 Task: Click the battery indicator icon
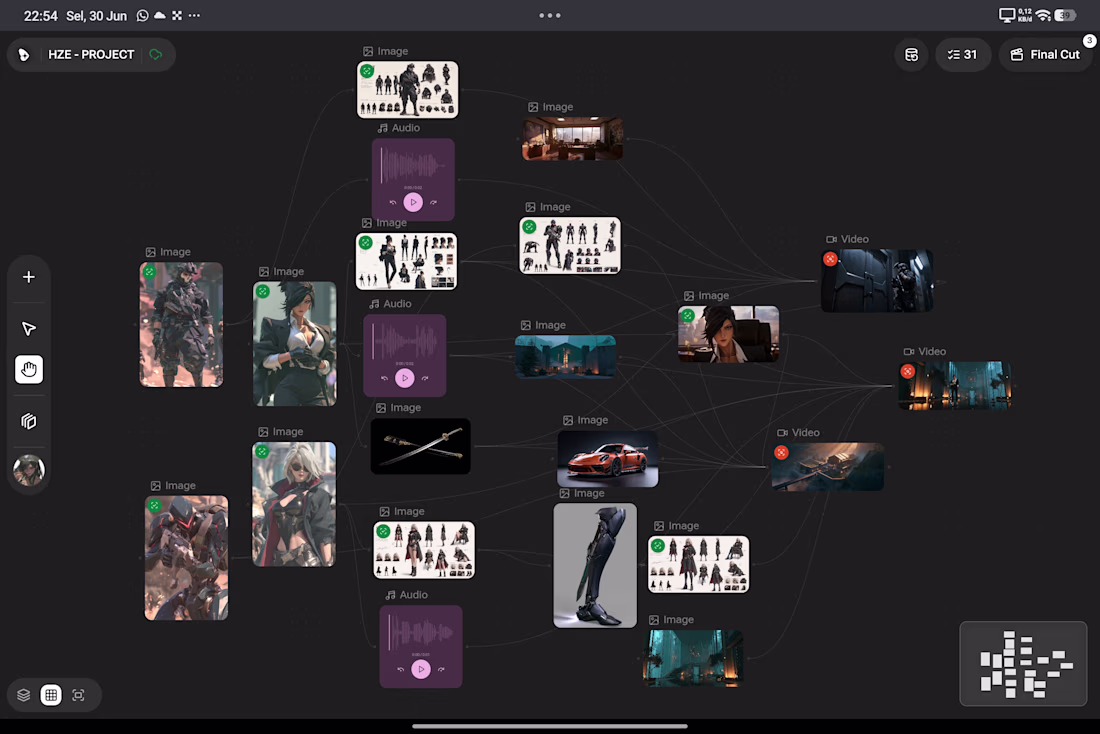click(1065, 15)
